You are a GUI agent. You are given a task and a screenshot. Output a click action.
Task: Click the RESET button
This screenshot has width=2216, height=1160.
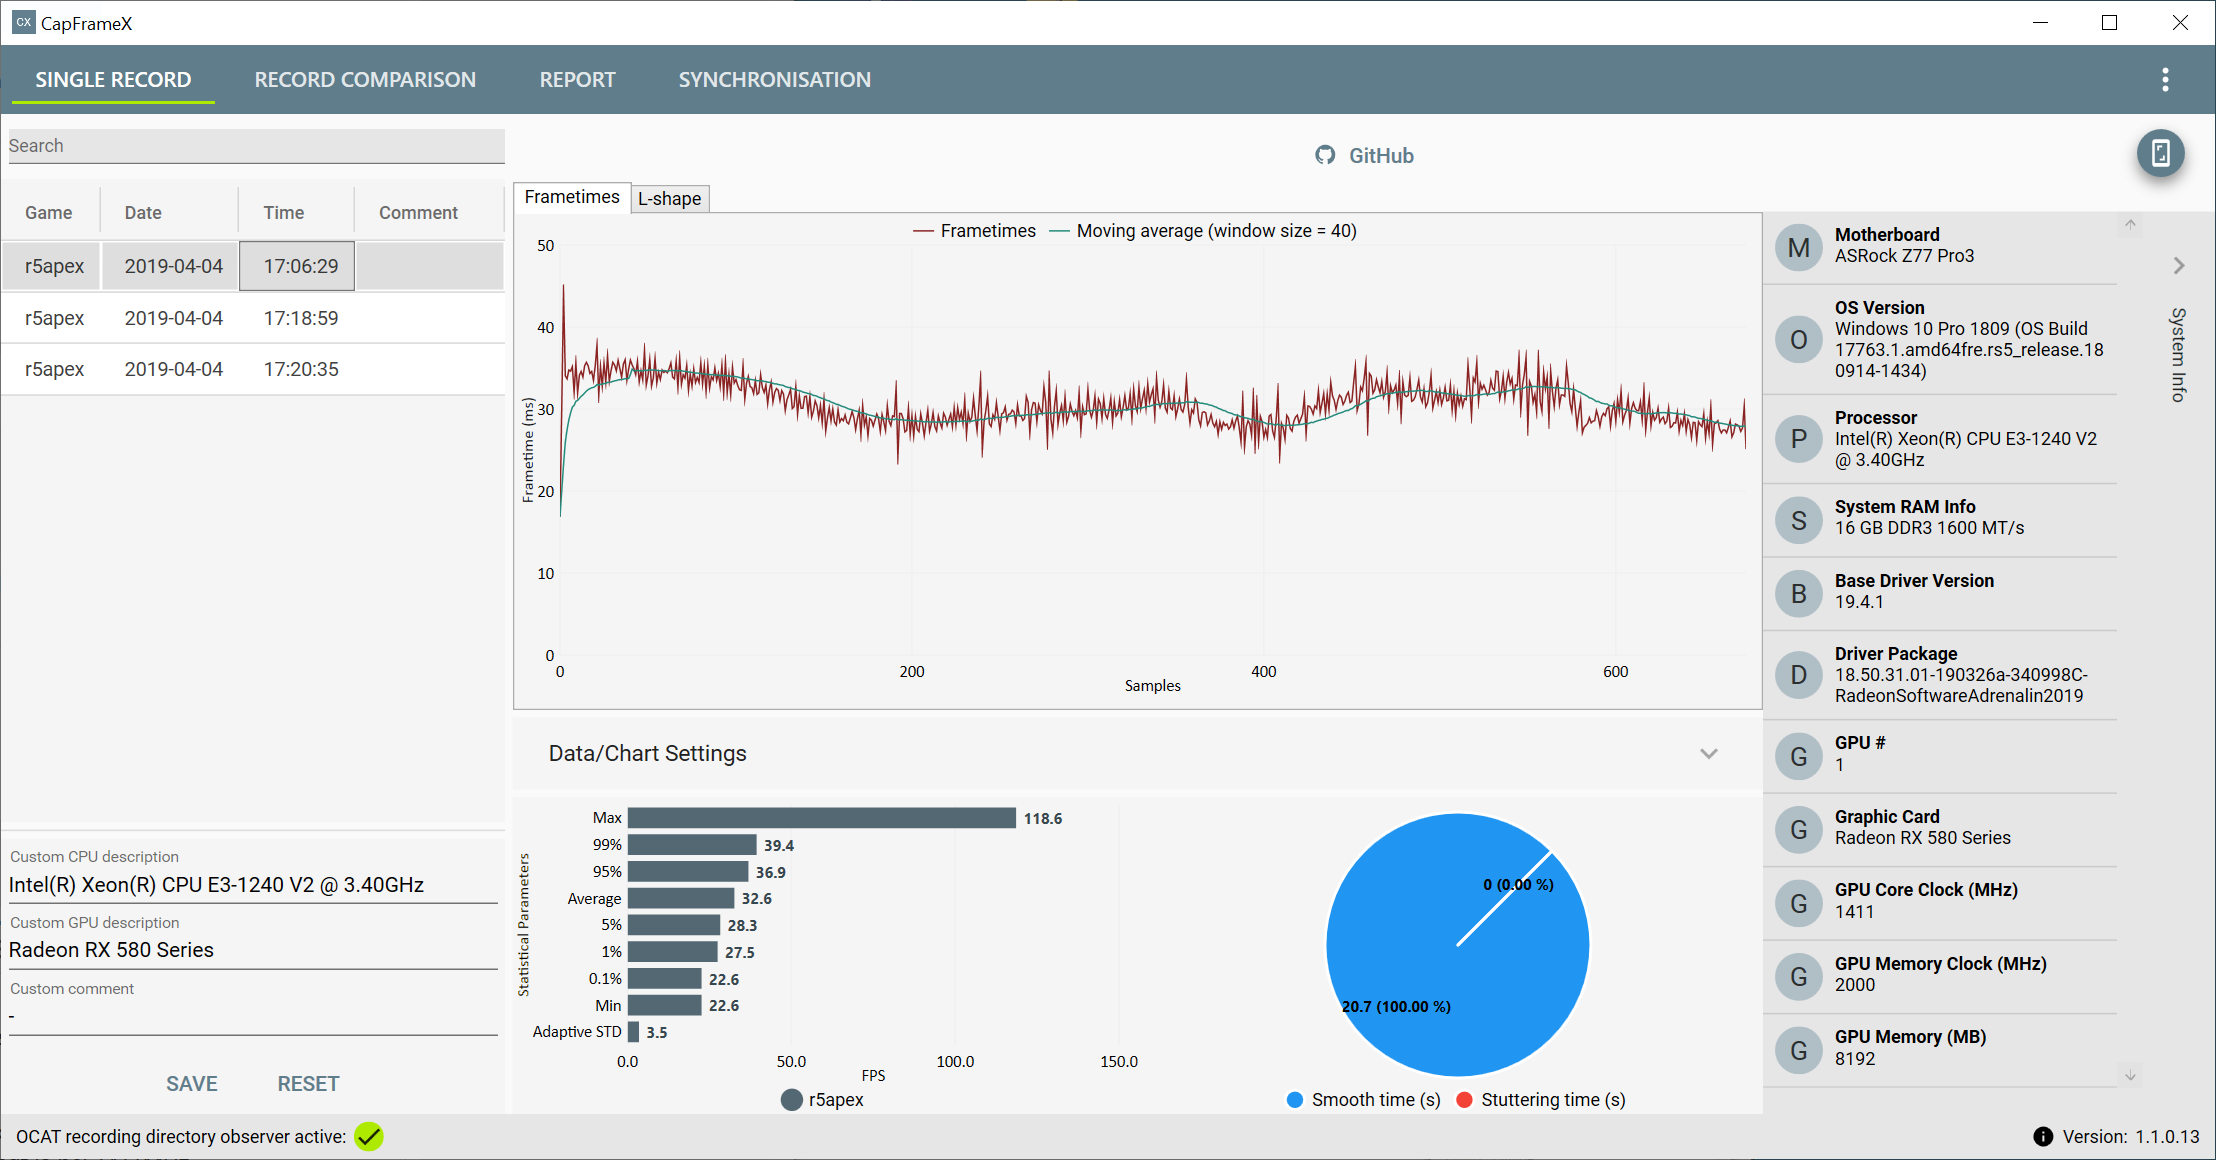pos(308,1084)
